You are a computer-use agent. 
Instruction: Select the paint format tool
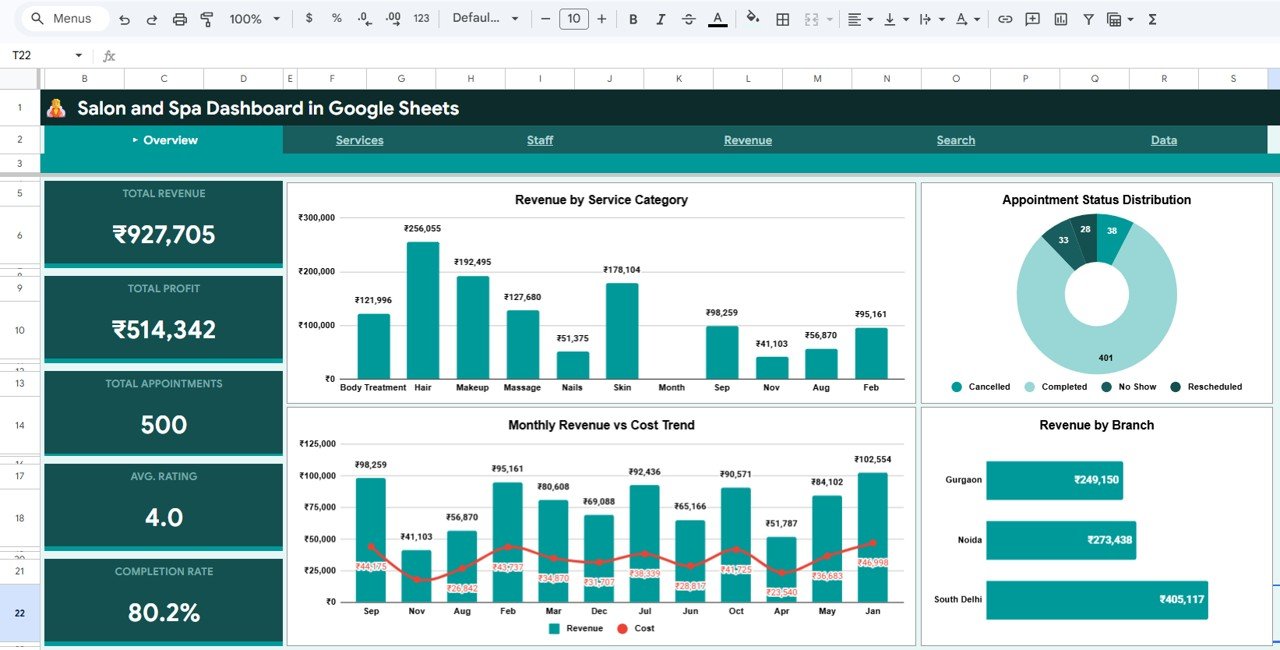[x=207, y=18]
